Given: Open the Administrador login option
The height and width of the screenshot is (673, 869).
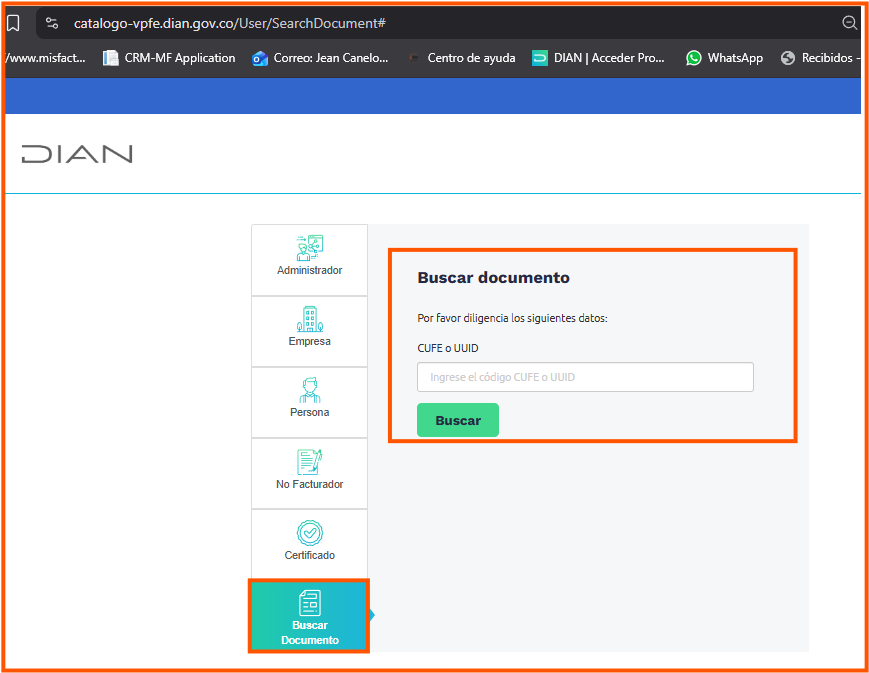Looking at the screenshot, I should click(309, 257).
